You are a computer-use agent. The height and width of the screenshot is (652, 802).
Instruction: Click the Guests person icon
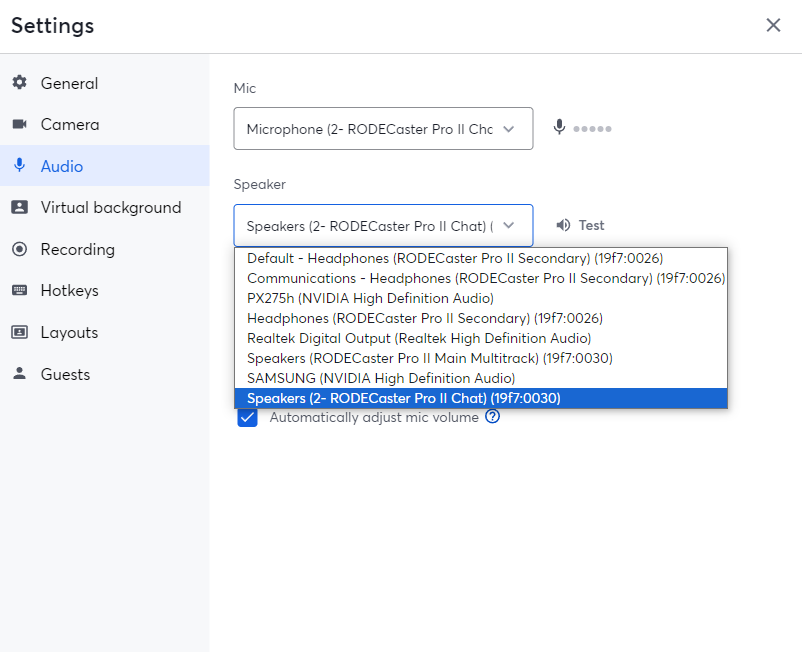(19, 373)
